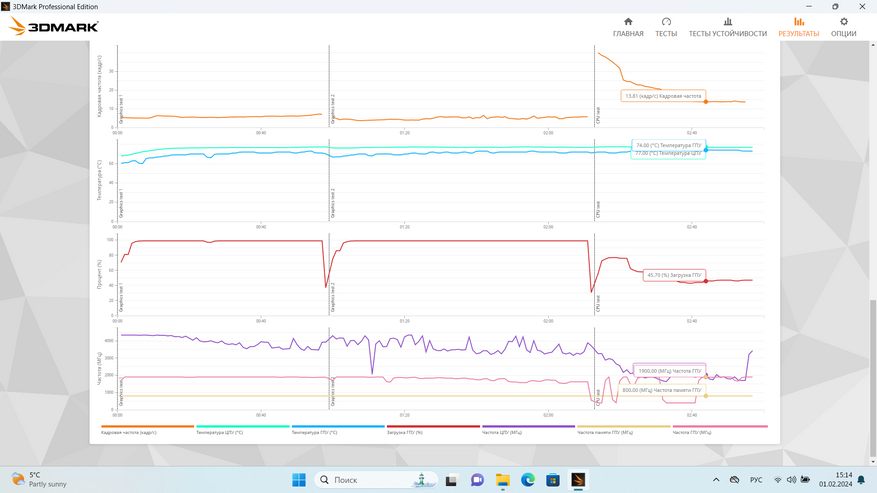Toggle the Загрузка ГПУ legend series

click(x=433, y=430)
